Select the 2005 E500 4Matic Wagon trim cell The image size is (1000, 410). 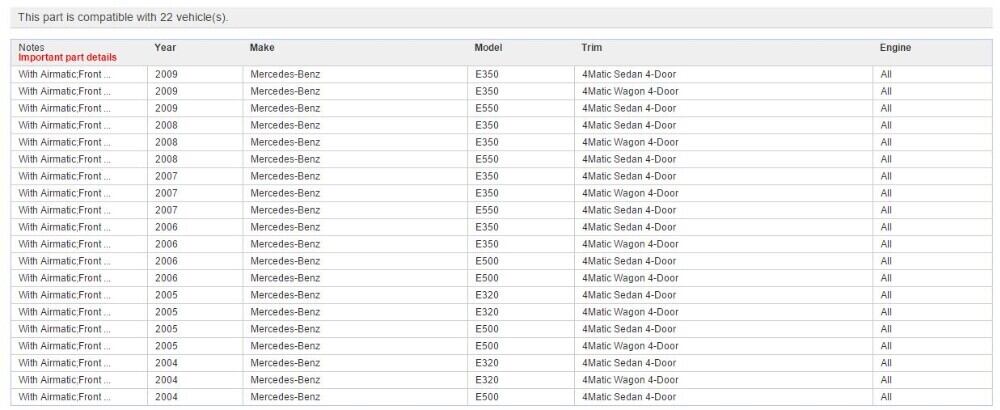pos(630,346)
